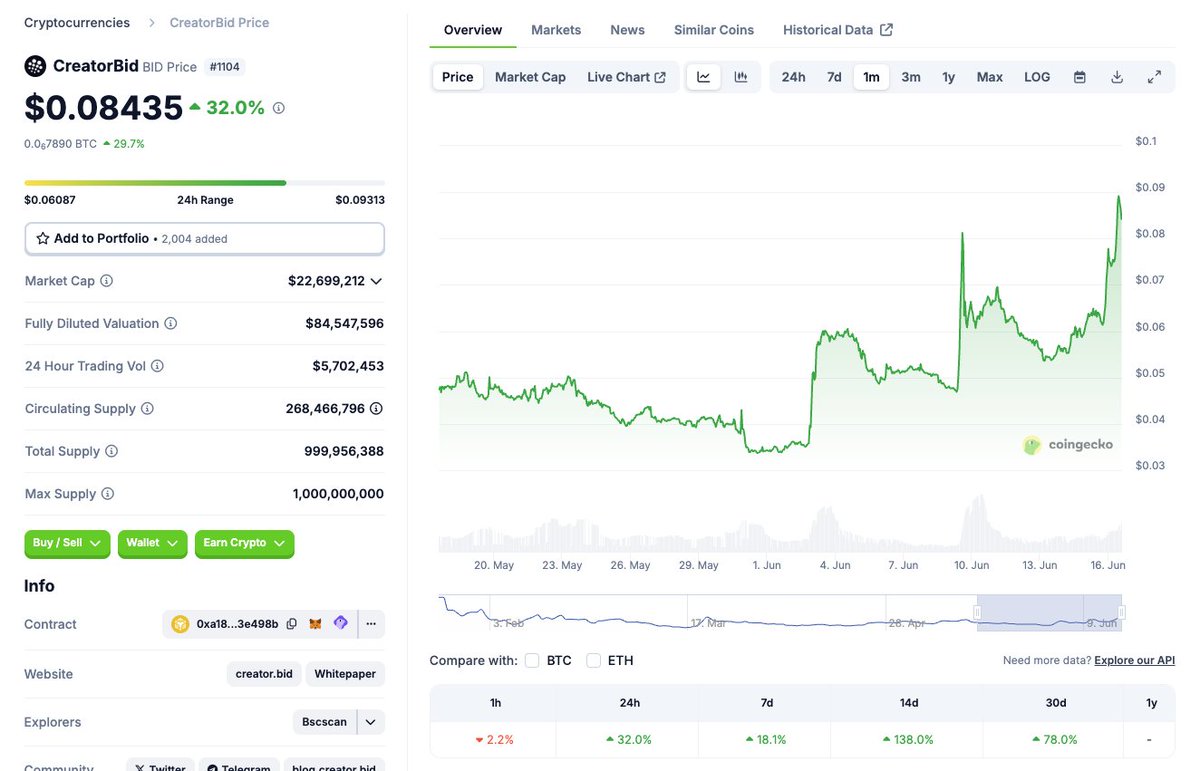
Task: Open more contract options ellipsis
Action: point(371,624)
